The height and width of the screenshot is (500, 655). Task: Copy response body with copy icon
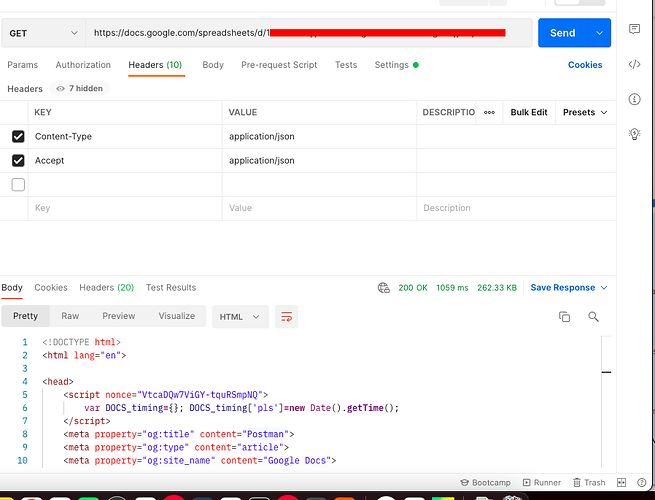(x=564, y=317)
